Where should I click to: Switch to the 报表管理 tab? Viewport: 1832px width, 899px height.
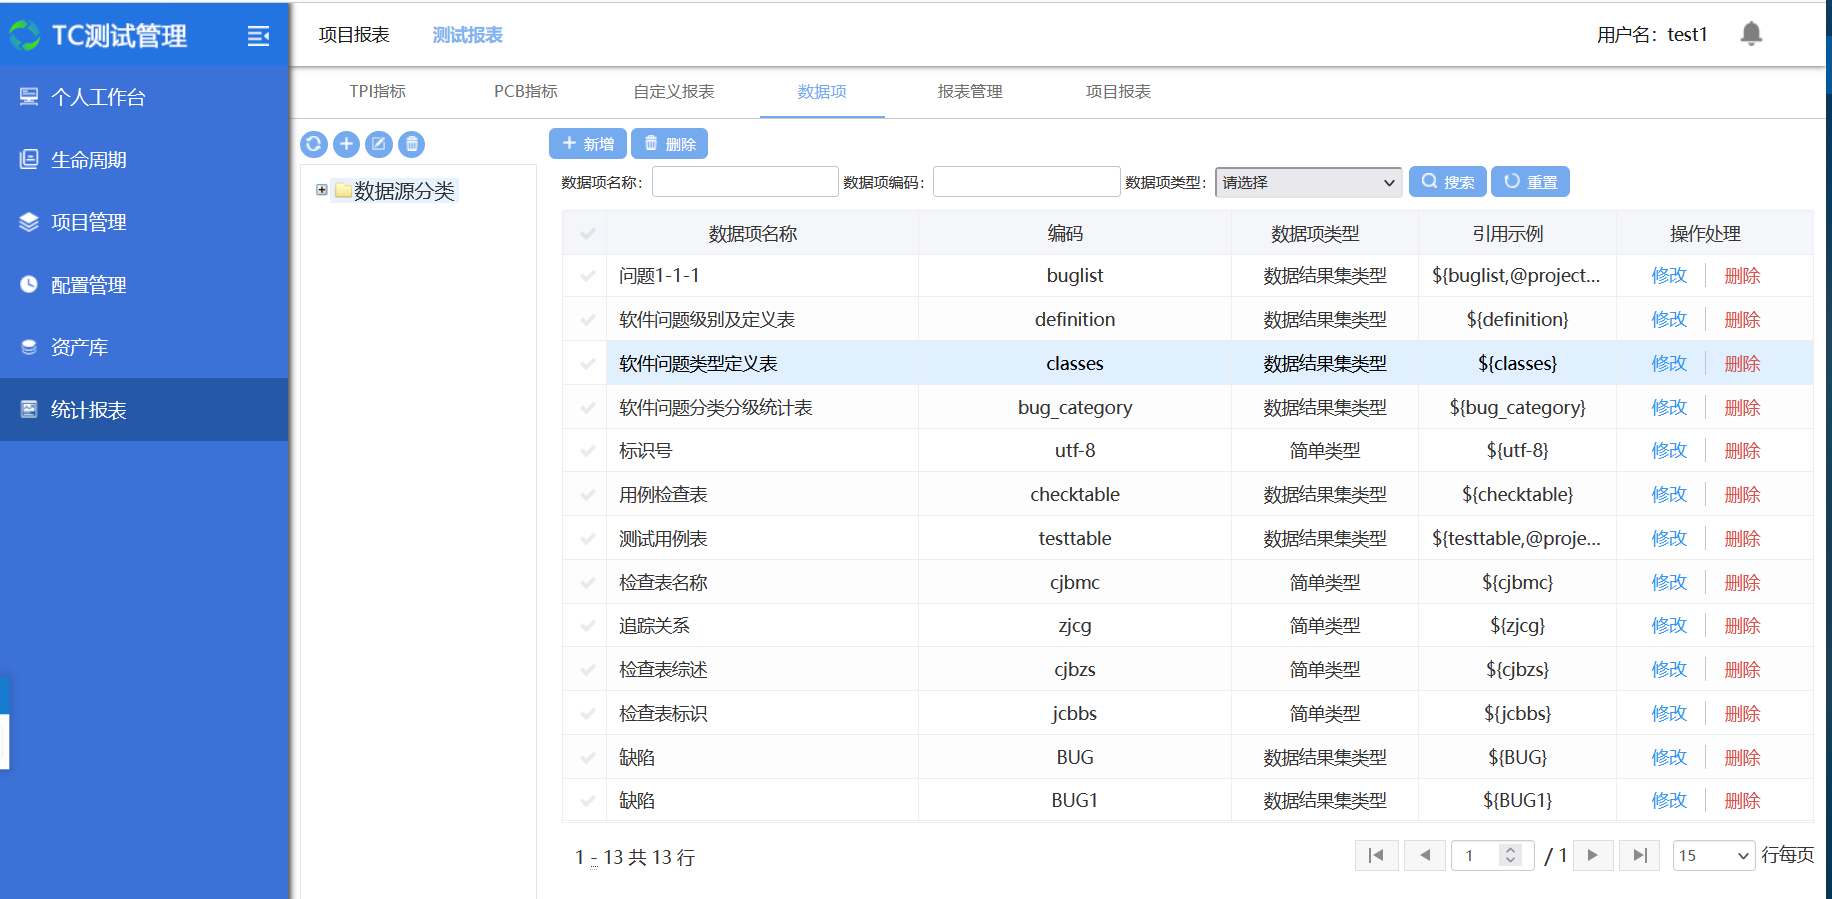pyautogui.click(x=969, y=92)
